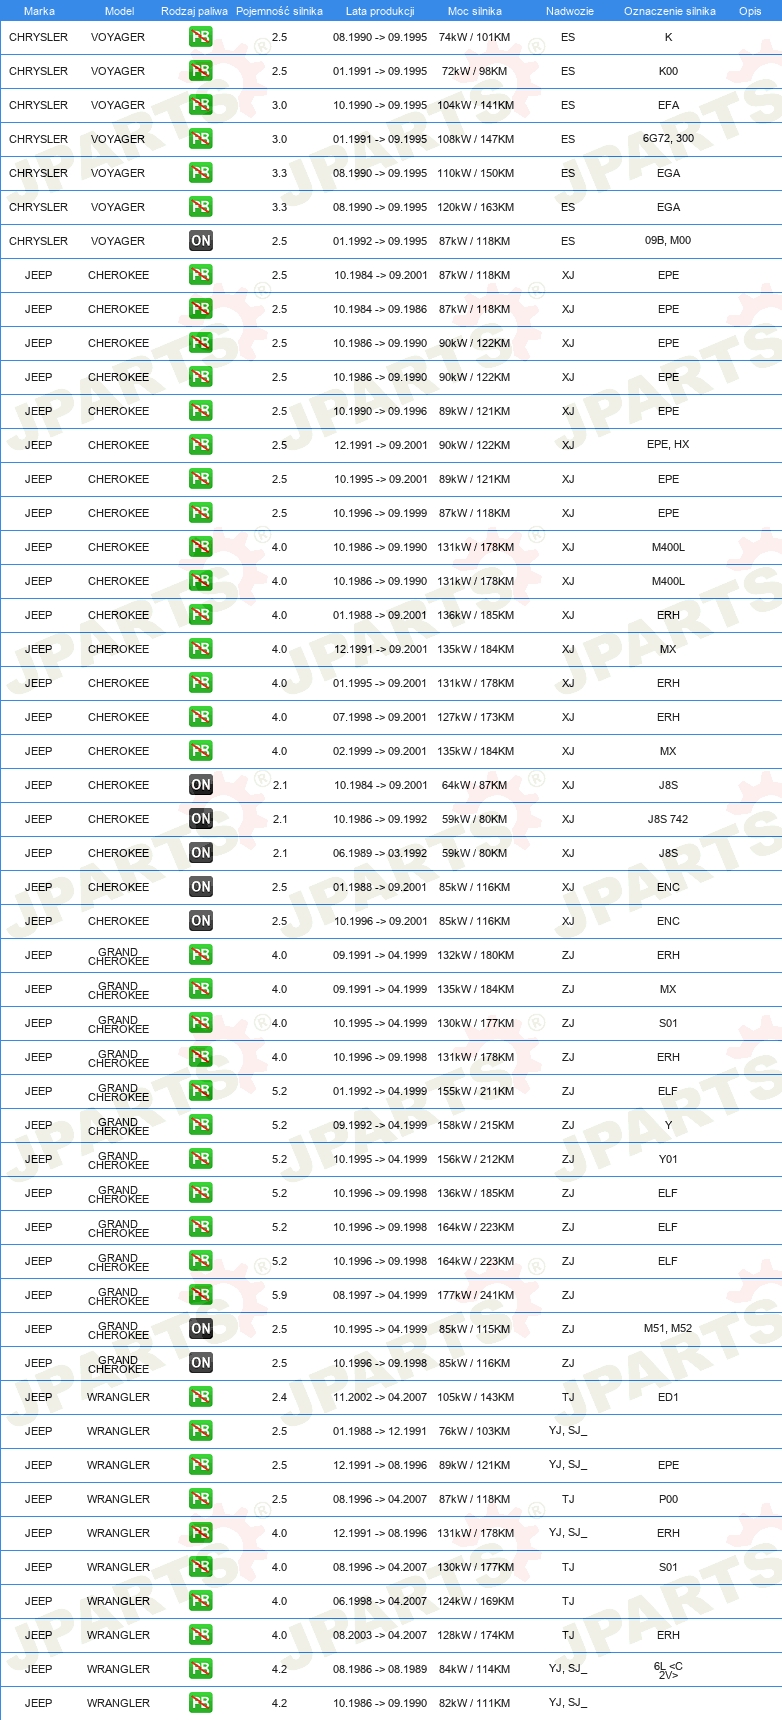Click petrol icon in Wrangler 128kW / 174KM row
The height and width of the screenshot is (1720, 782).
[x=201, y=1635]
